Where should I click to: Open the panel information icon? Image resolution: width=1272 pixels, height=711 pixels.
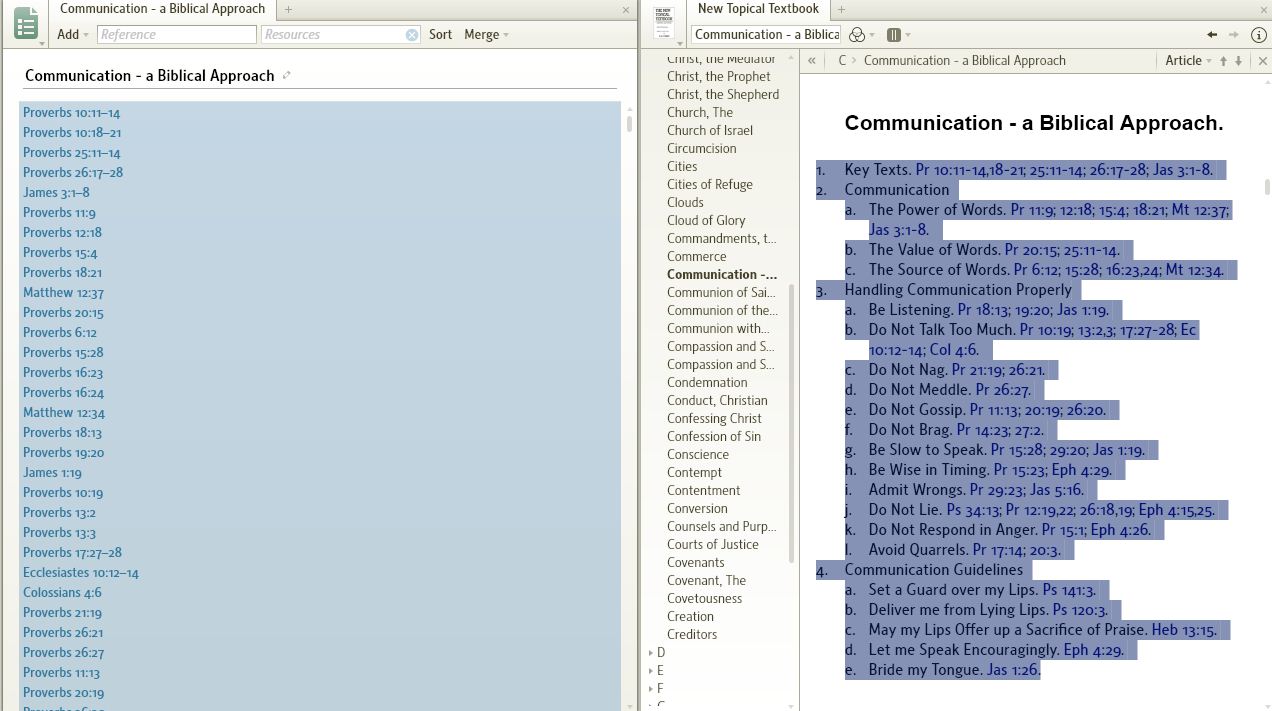pos(1258,34)
